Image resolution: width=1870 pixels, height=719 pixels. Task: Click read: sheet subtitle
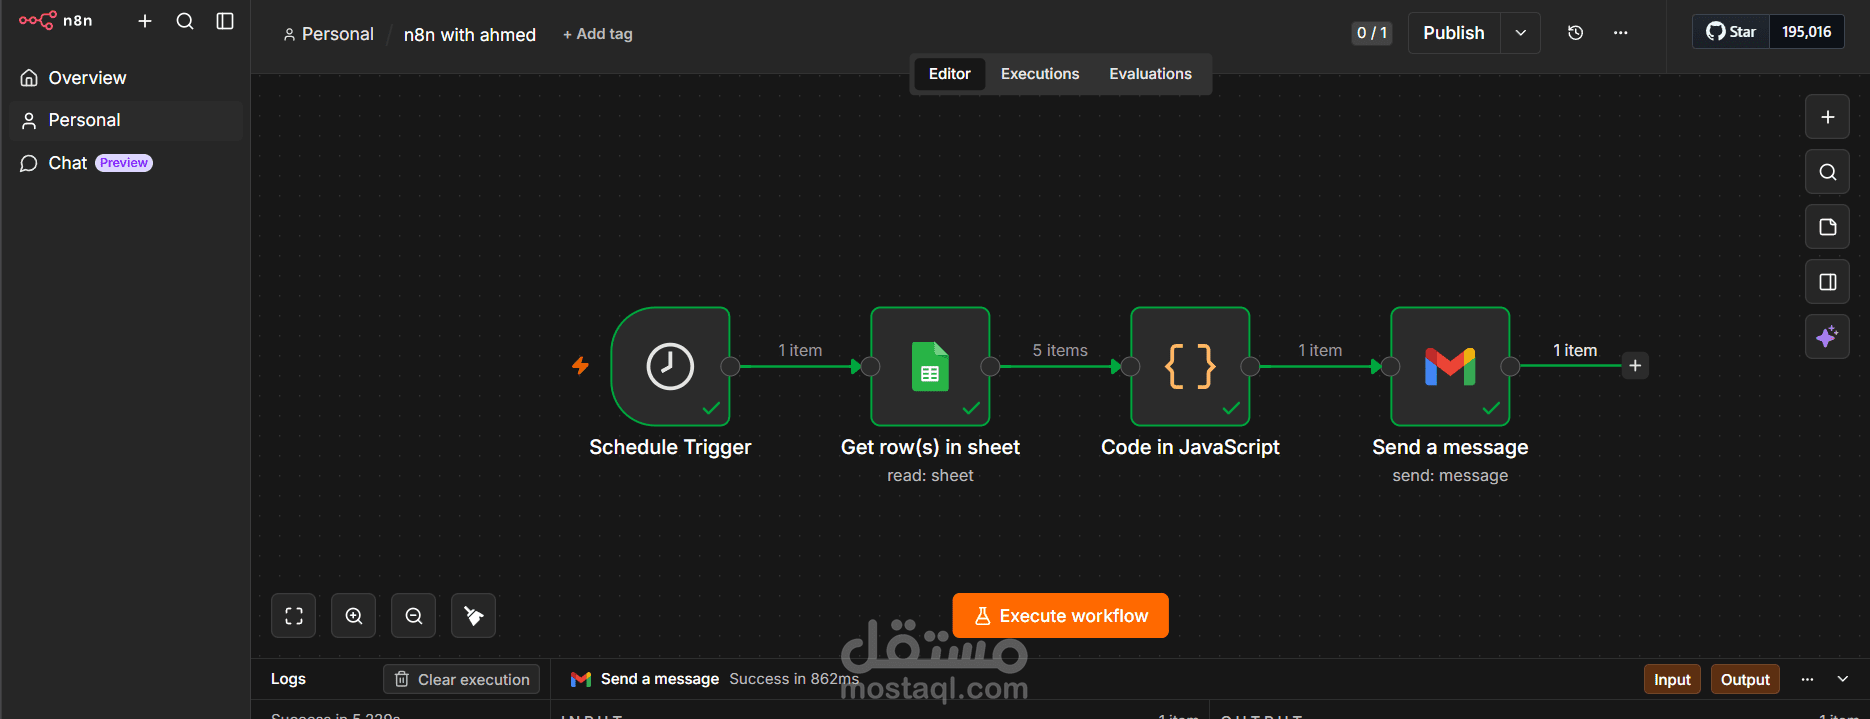930,476
